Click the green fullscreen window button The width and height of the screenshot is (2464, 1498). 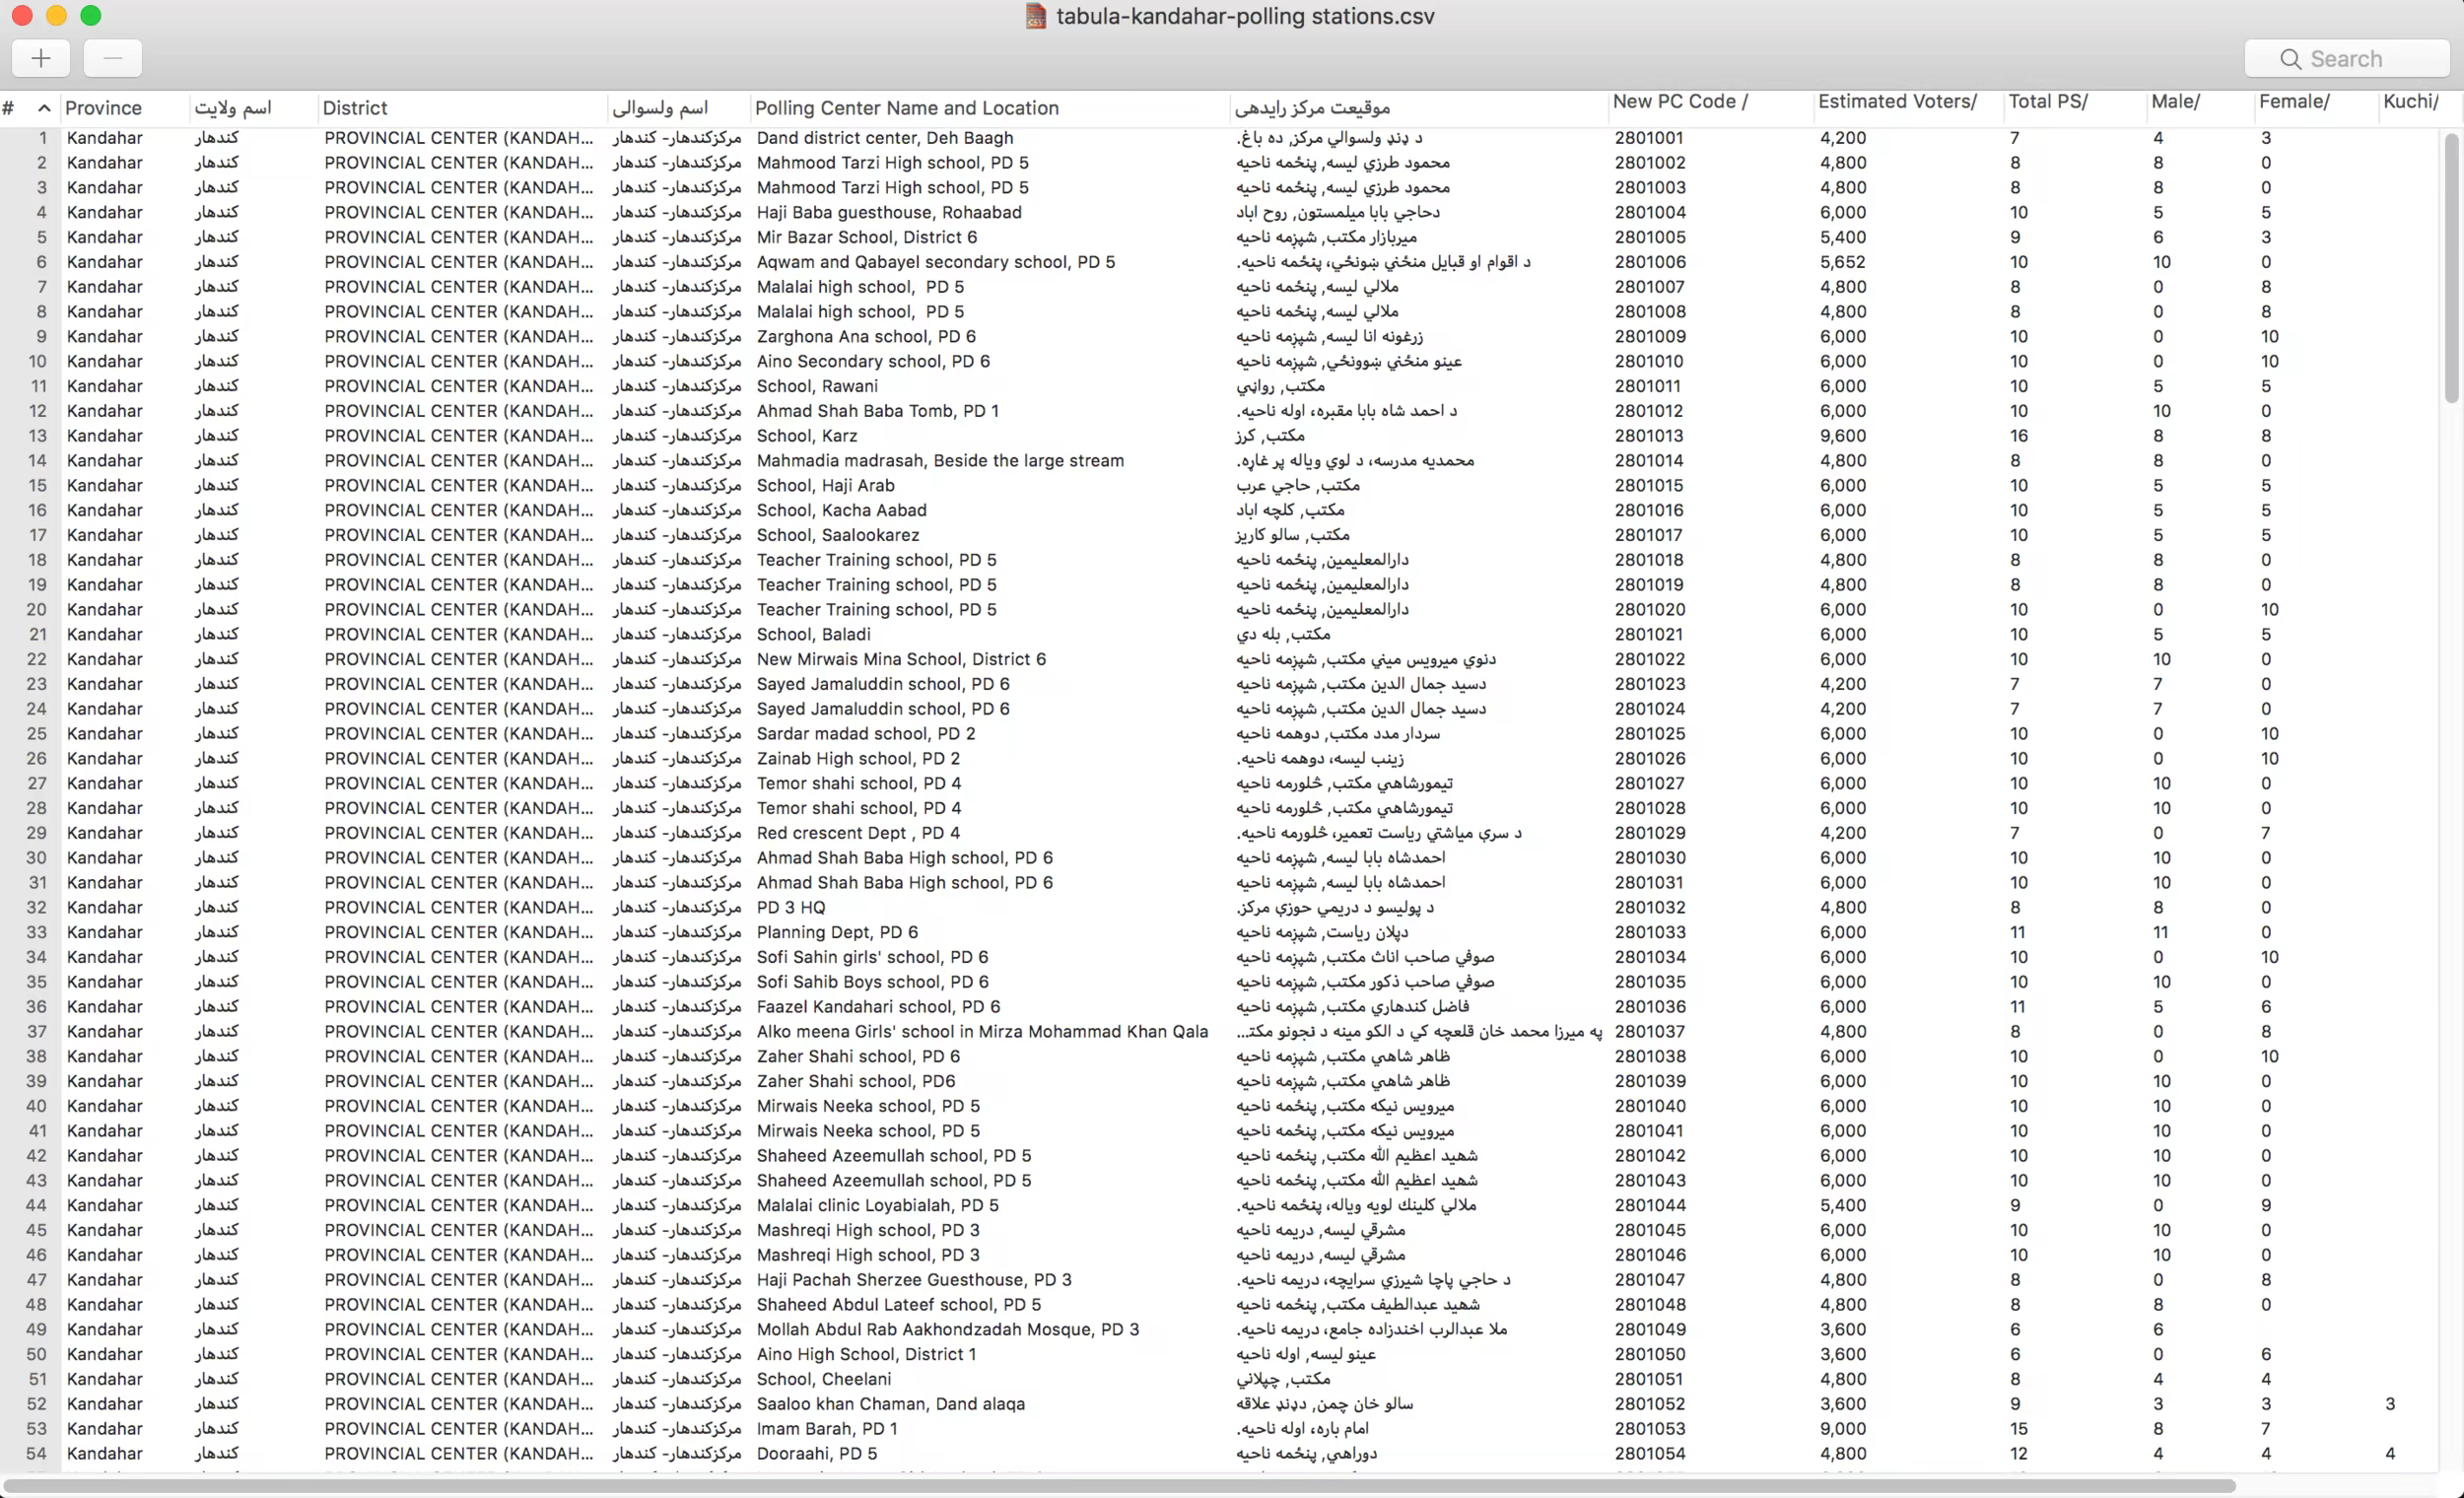coord(91,15)
